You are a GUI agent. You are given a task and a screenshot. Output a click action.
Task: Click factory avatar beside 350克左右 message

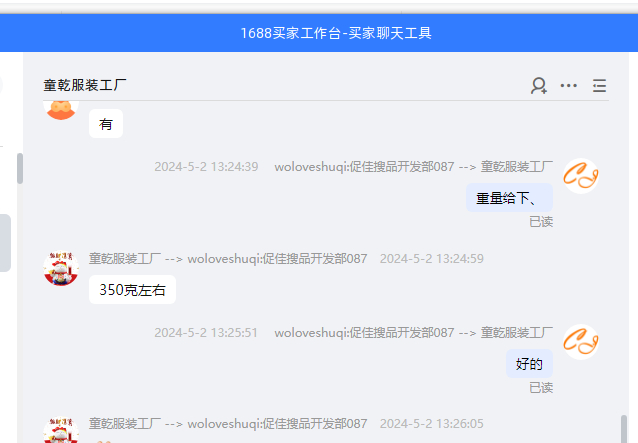[62, 268]
